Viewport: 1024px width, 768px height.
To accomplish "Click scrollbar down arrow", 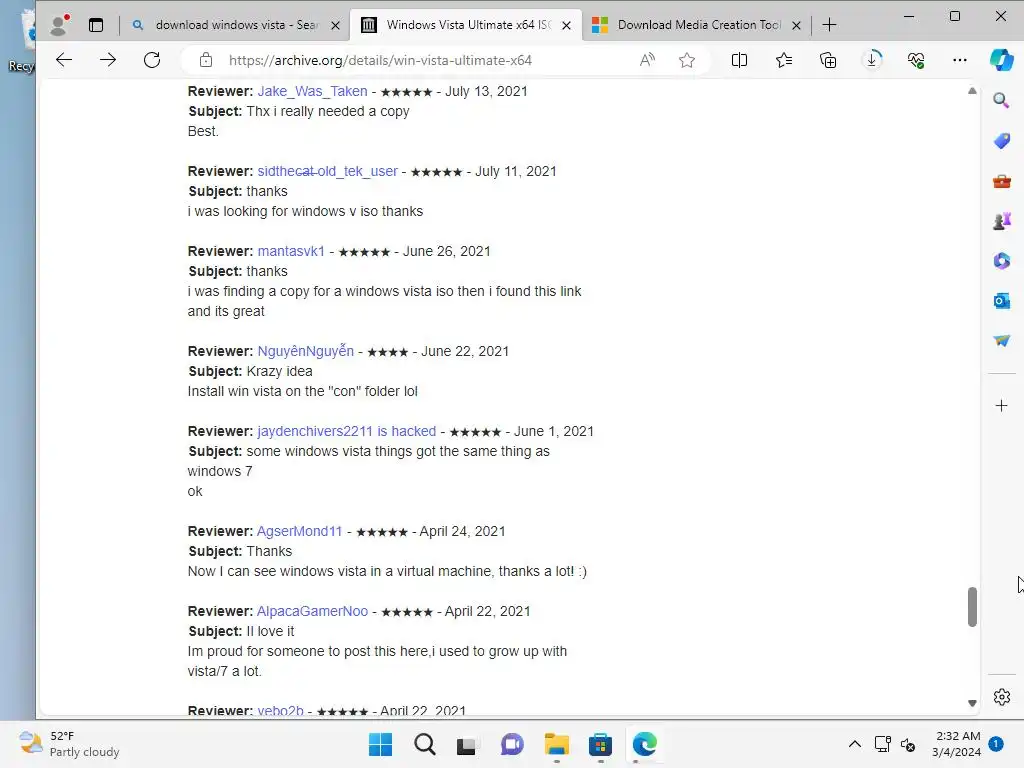I will pos(972,703).
